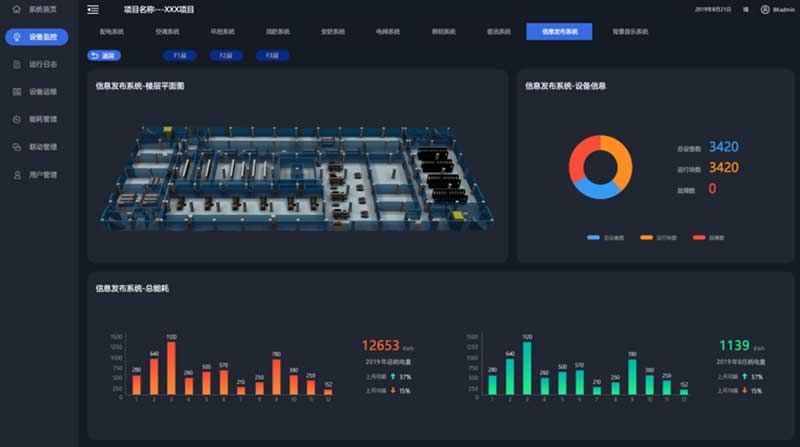Click the 联动管理 sidebar icon
Viewport: 800px width, 447px height.
[x=17, y=147]
